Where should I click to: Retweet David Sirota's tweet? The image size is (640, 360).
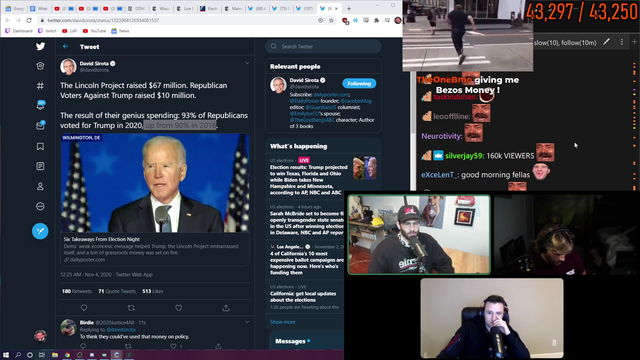(x=131, y=308)
